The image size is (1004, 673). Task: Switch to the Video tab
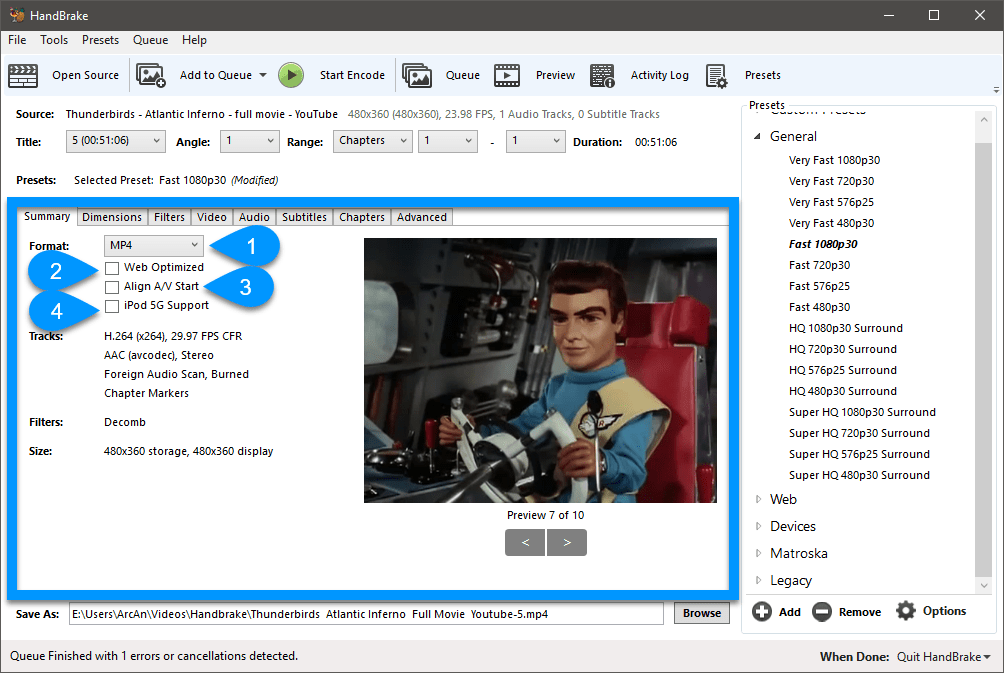coord(212,217)
